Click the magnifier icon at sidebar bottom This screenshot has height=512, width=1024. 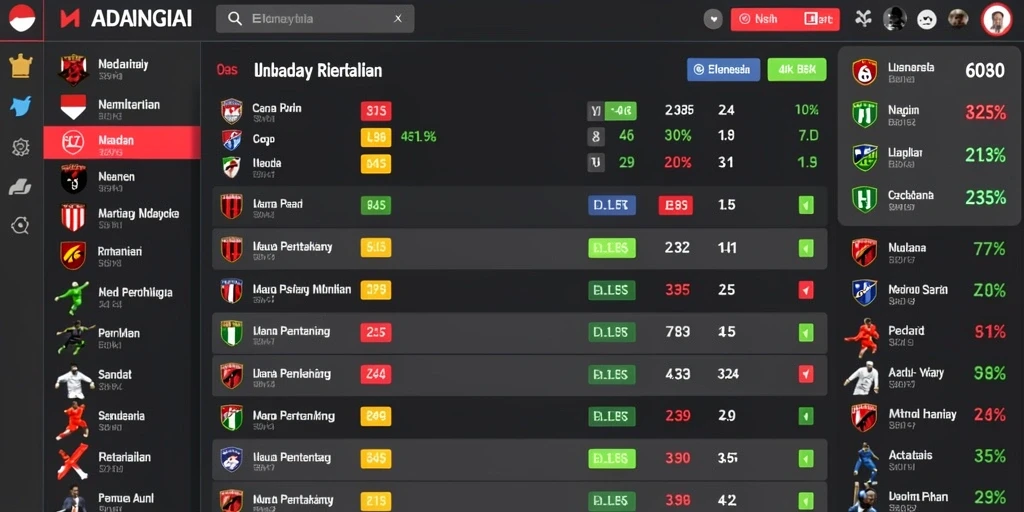[x=20, y=226]
